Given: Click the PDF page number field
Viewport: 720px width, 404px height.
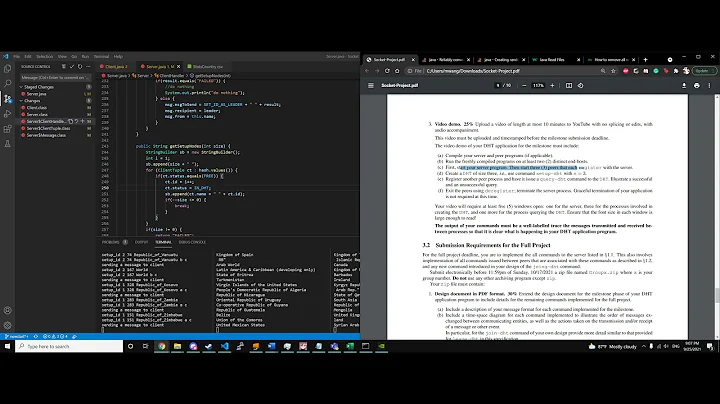Looking at the screenshot, I should coord(497,85).
